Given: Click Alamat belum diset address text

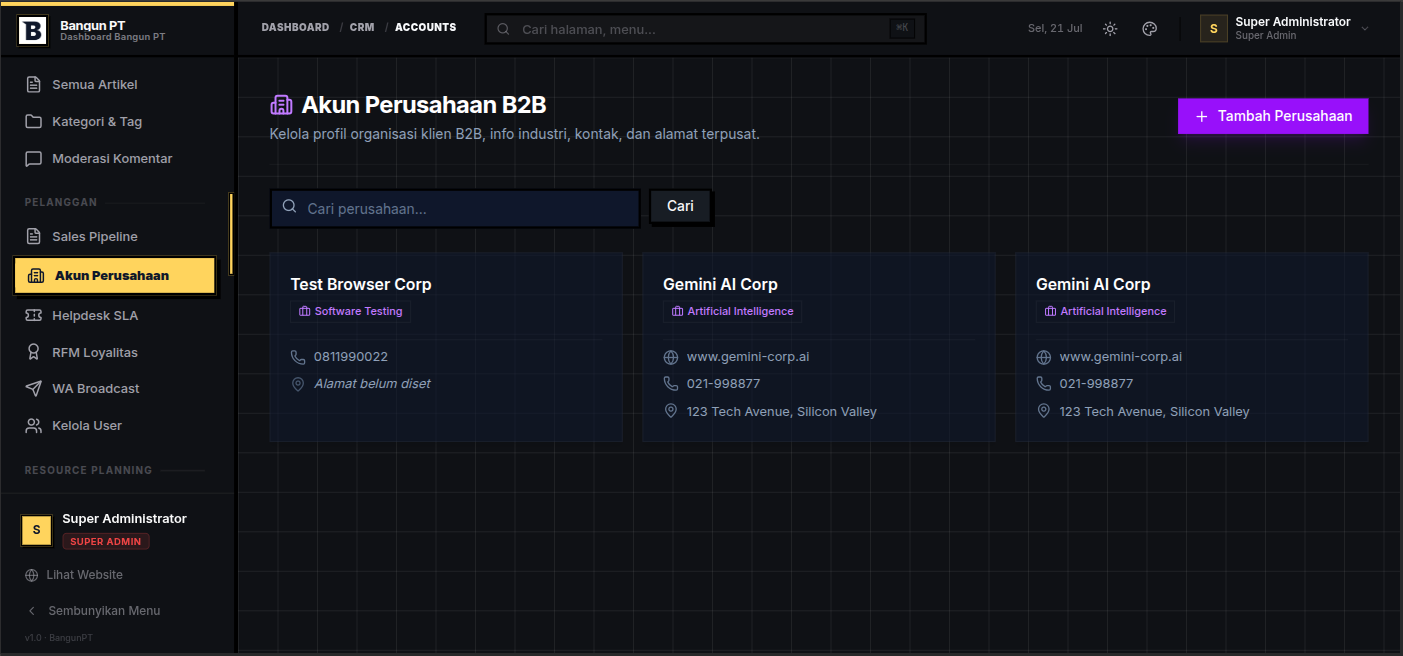Looking at the screenshot, I should click(372, 384).
